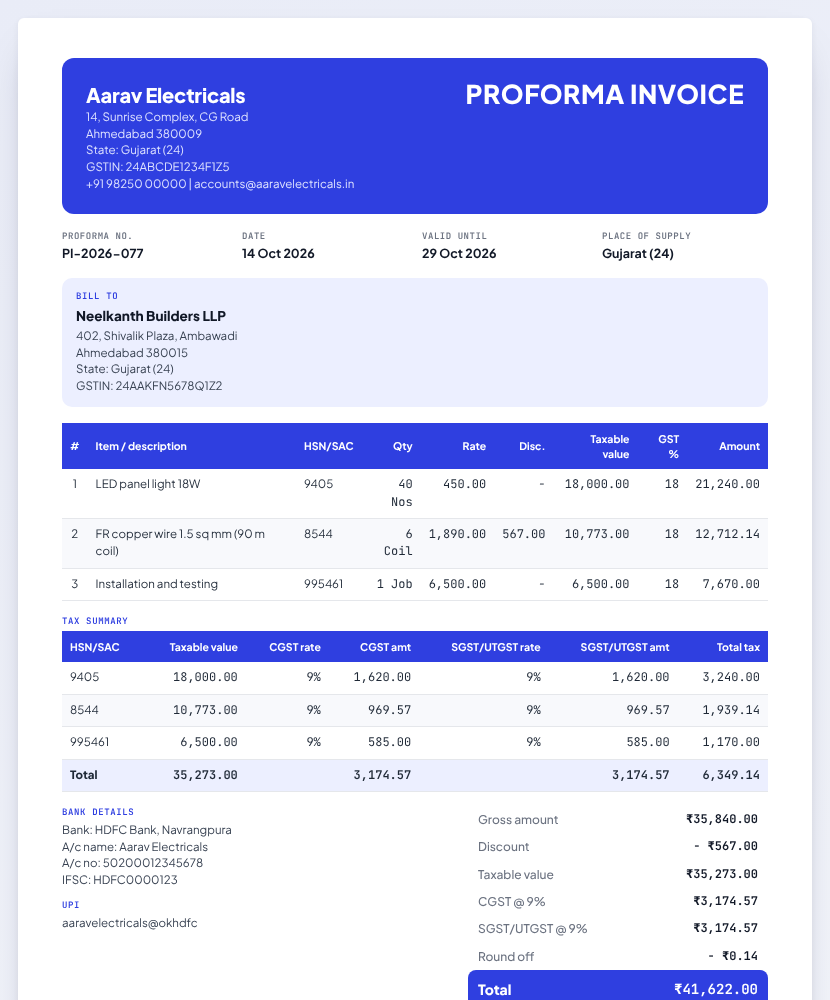830x1000 pixels.
Task: Click amount 21,240.00
Action: 727,483
